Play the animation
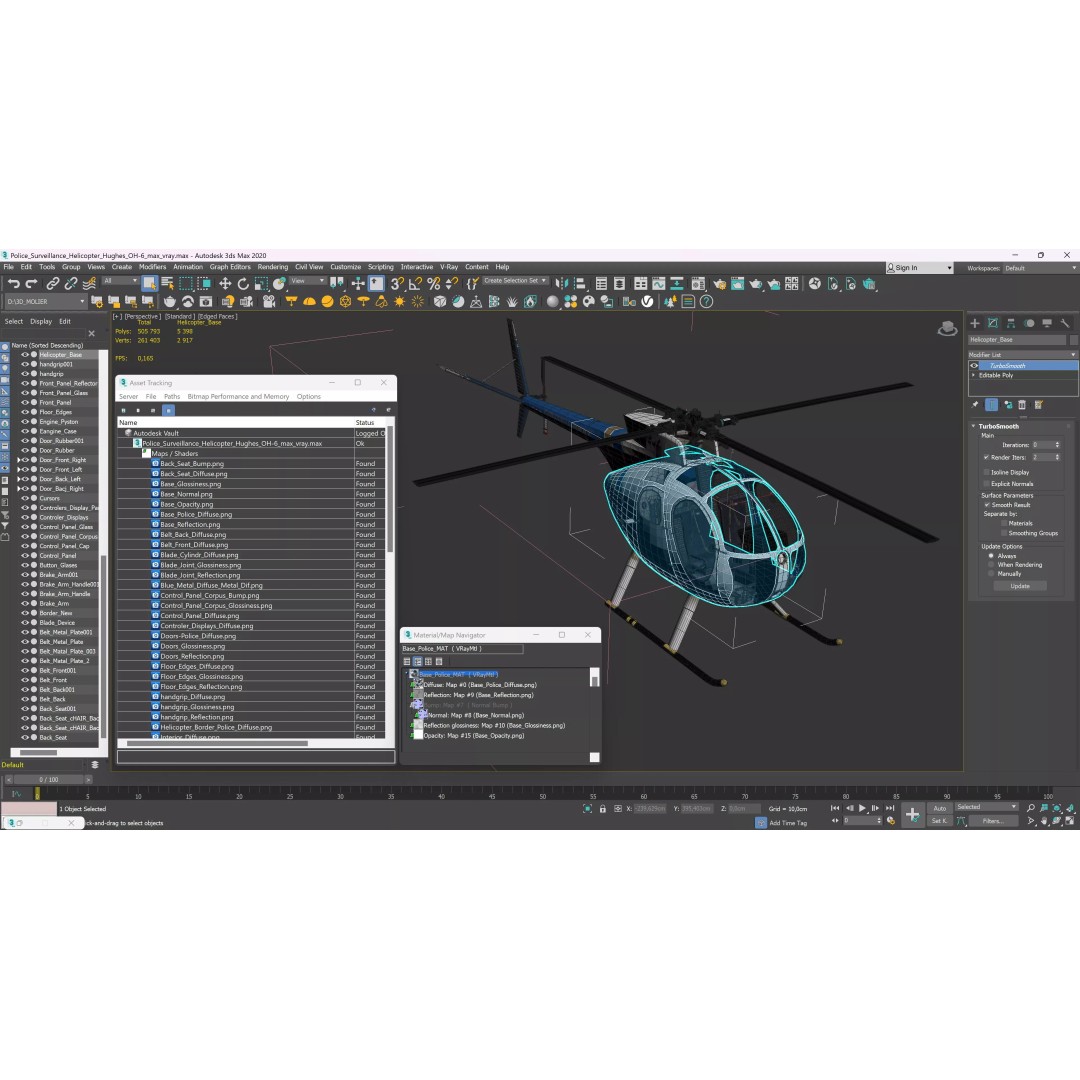Viewport: 1080px width, 1080px height. pyautogui.click(x=862, y=808)
